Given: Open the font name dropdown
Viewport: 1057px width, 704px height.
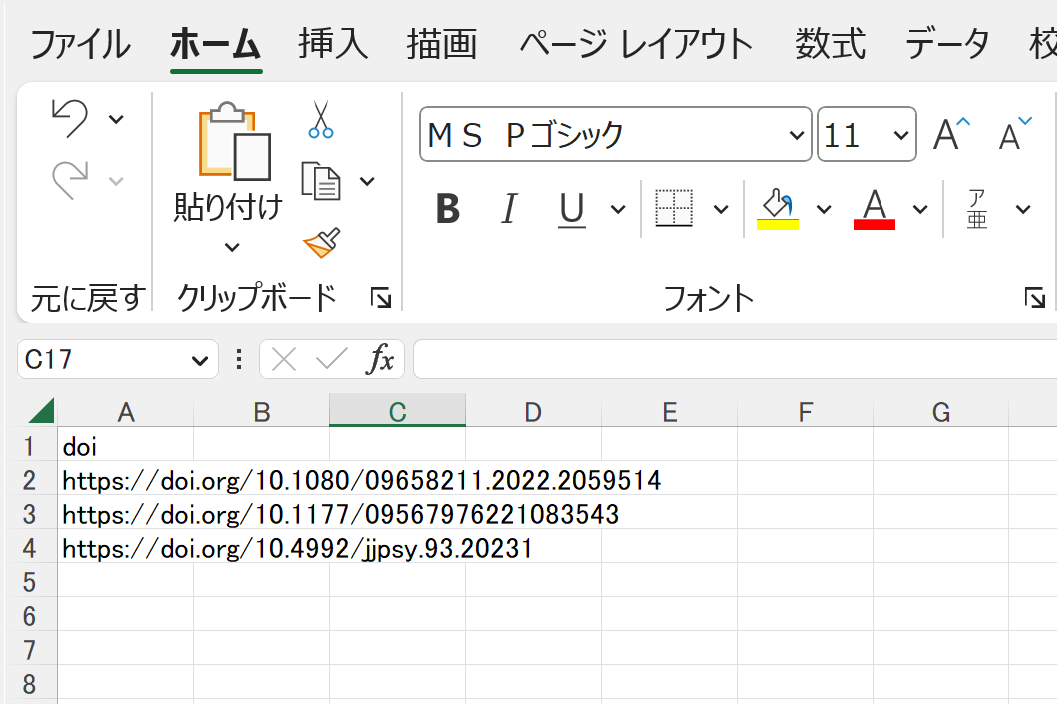Looking at the screenshot, I should coord(797,135).
